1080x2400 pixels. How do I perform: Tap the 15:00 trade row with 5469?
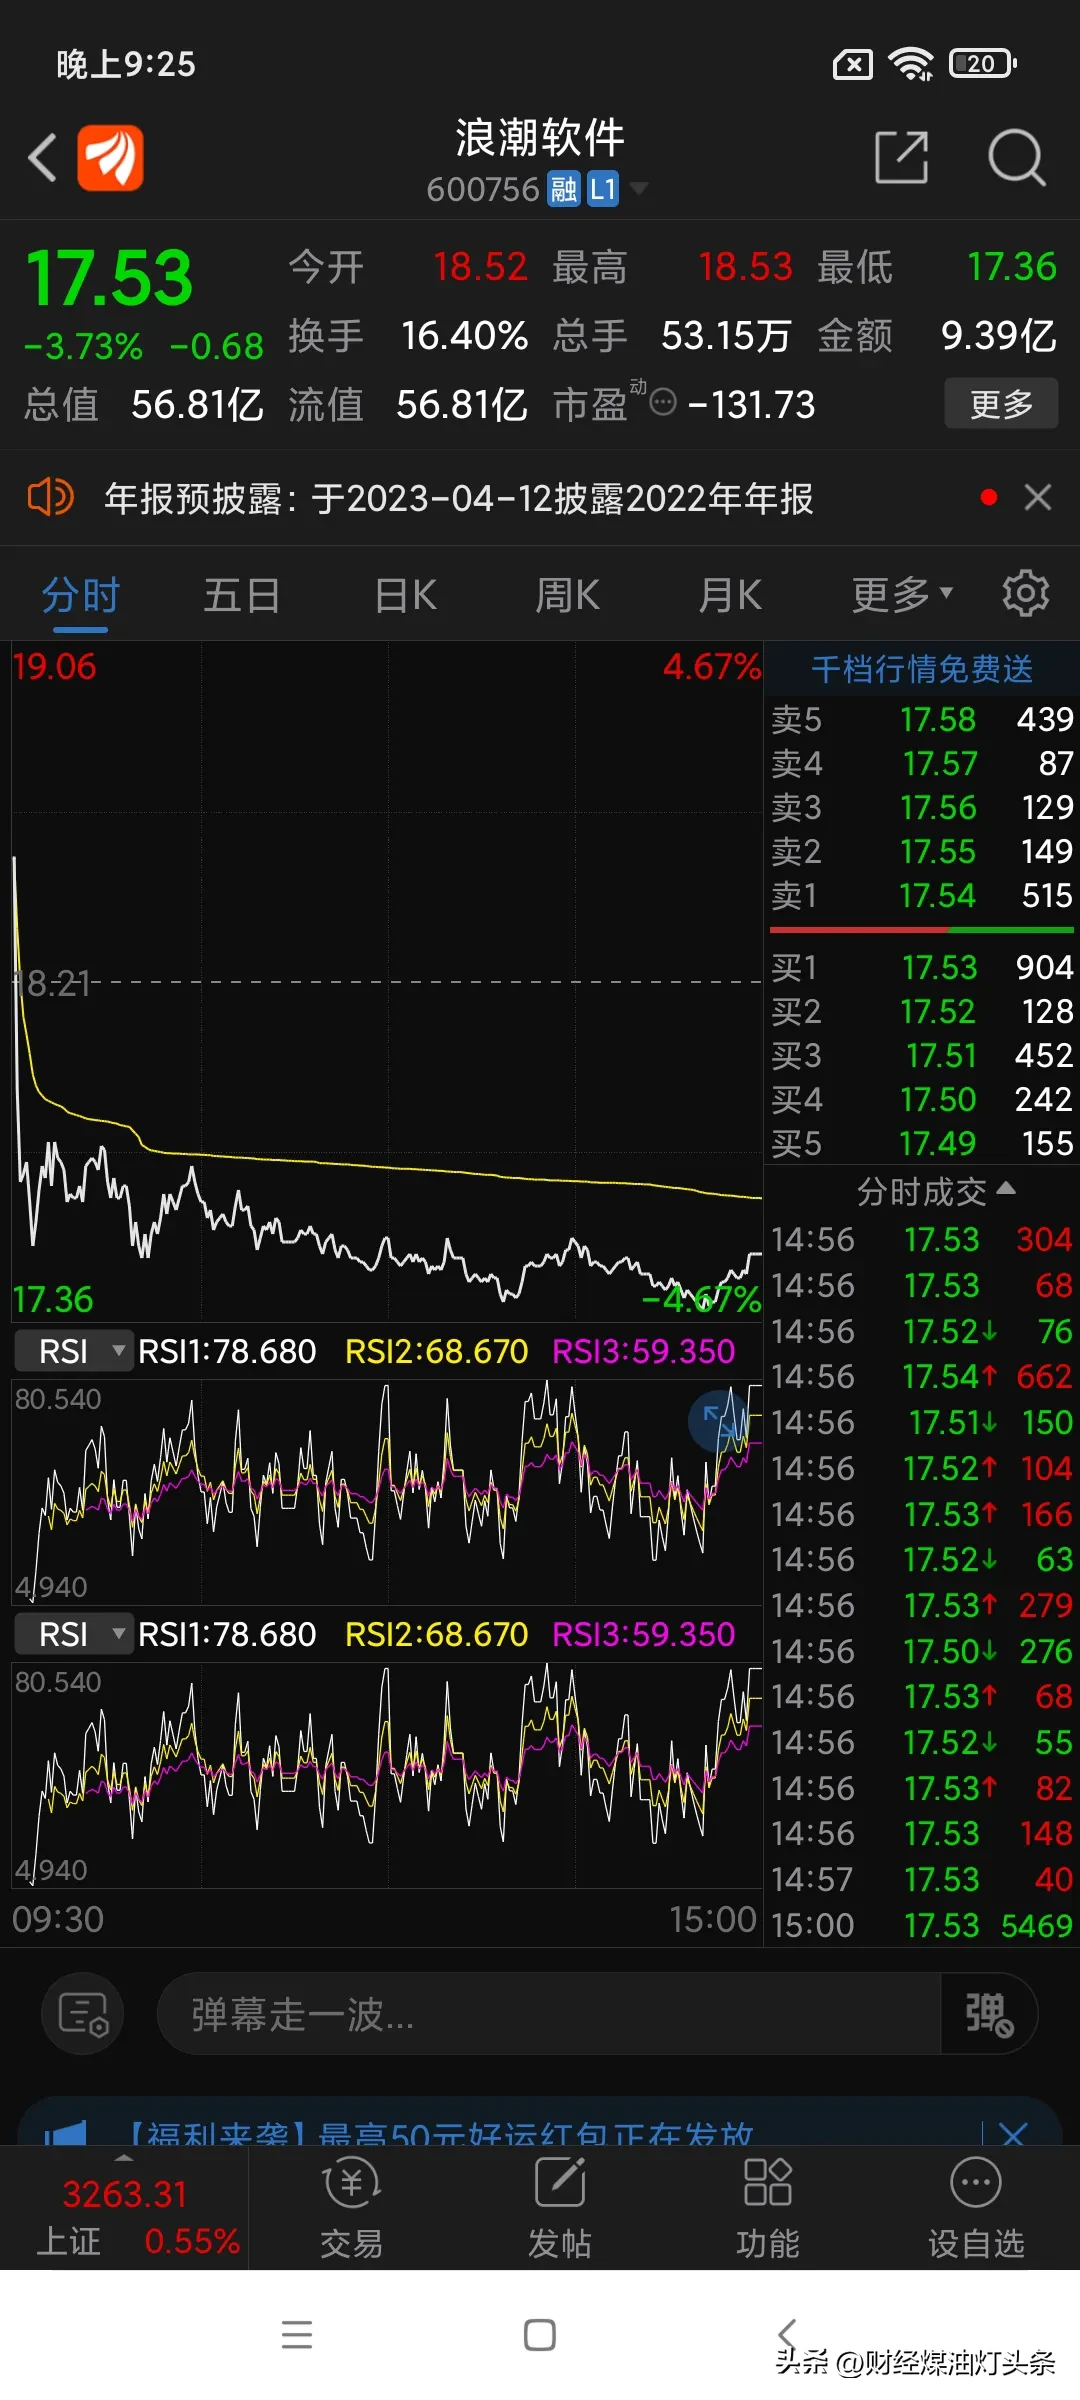pos(922,1925)
